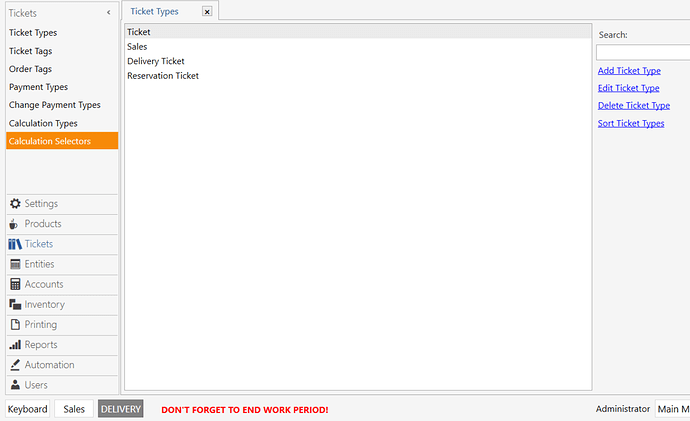The width and height of the screenshot is (690, 421).
Task: Click the Products coffee cup icon
Action: pos(14,224)
